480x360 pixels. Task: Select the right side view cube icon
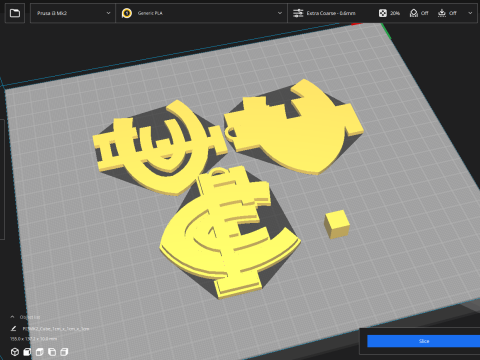click(64, 352)
